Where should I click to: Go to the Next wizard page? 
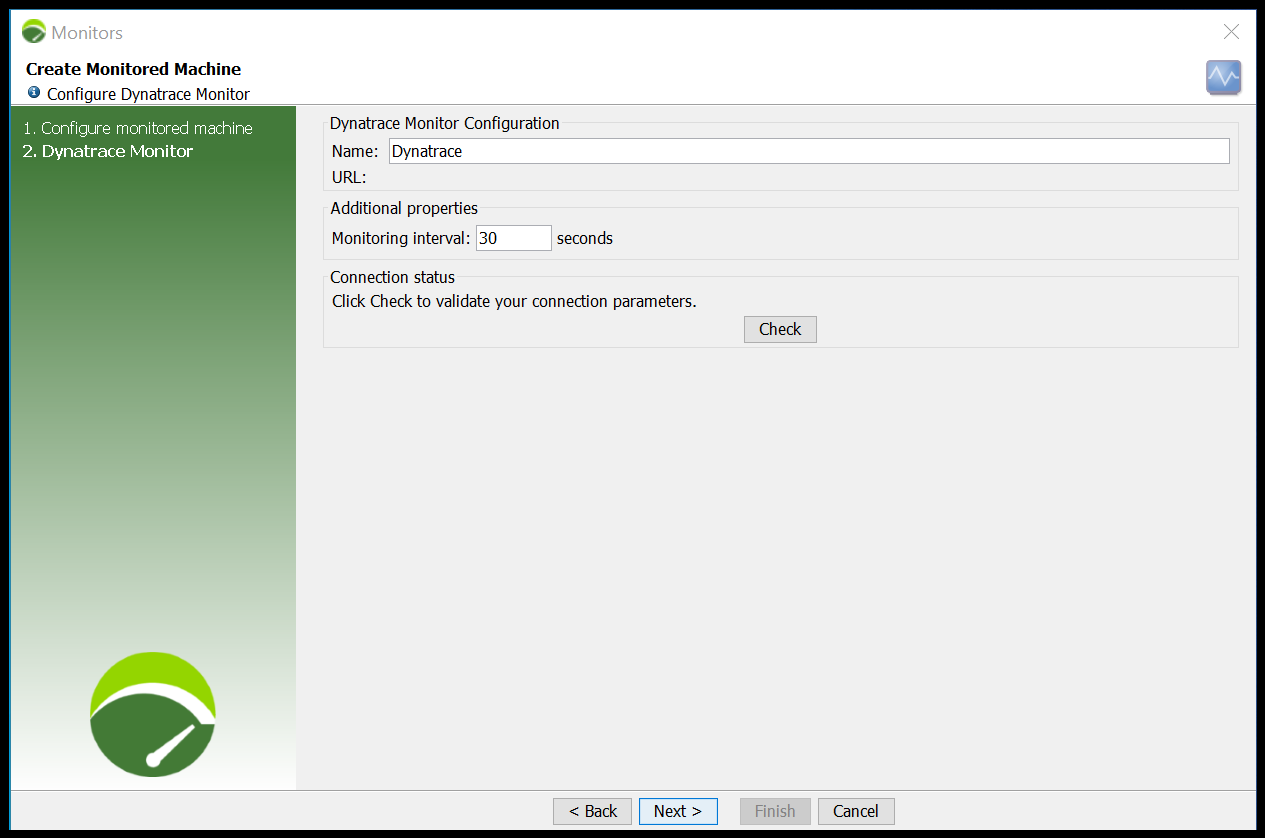[678, 811]
